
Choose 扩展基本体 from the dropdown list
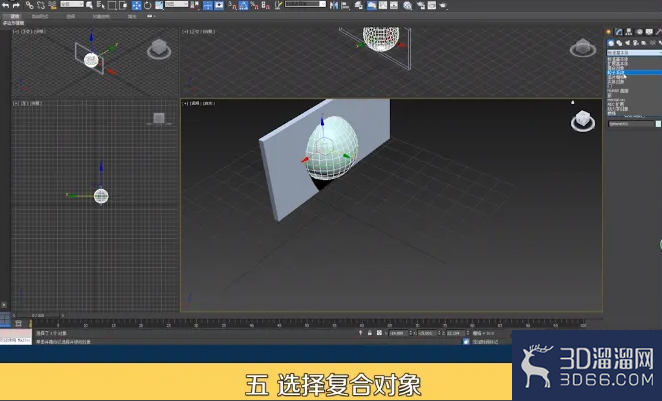(x=634, y=64)
